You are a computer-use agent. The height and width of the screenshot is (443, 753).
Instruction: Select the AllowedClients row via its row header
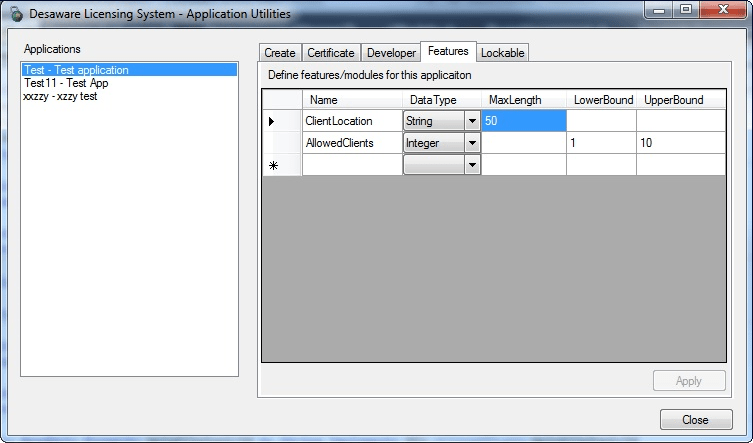(x=282, y=143)
